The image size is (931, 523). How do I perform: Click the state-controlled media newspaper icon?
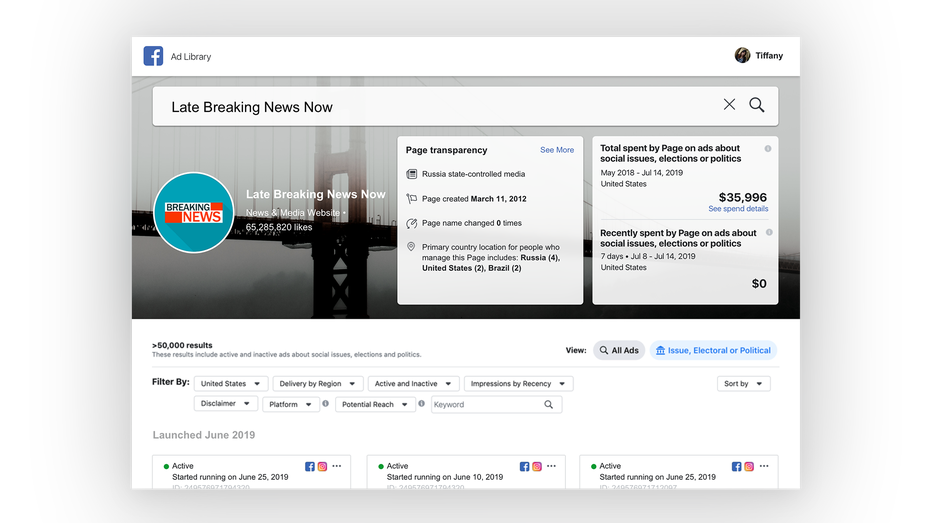pos(411,174)
